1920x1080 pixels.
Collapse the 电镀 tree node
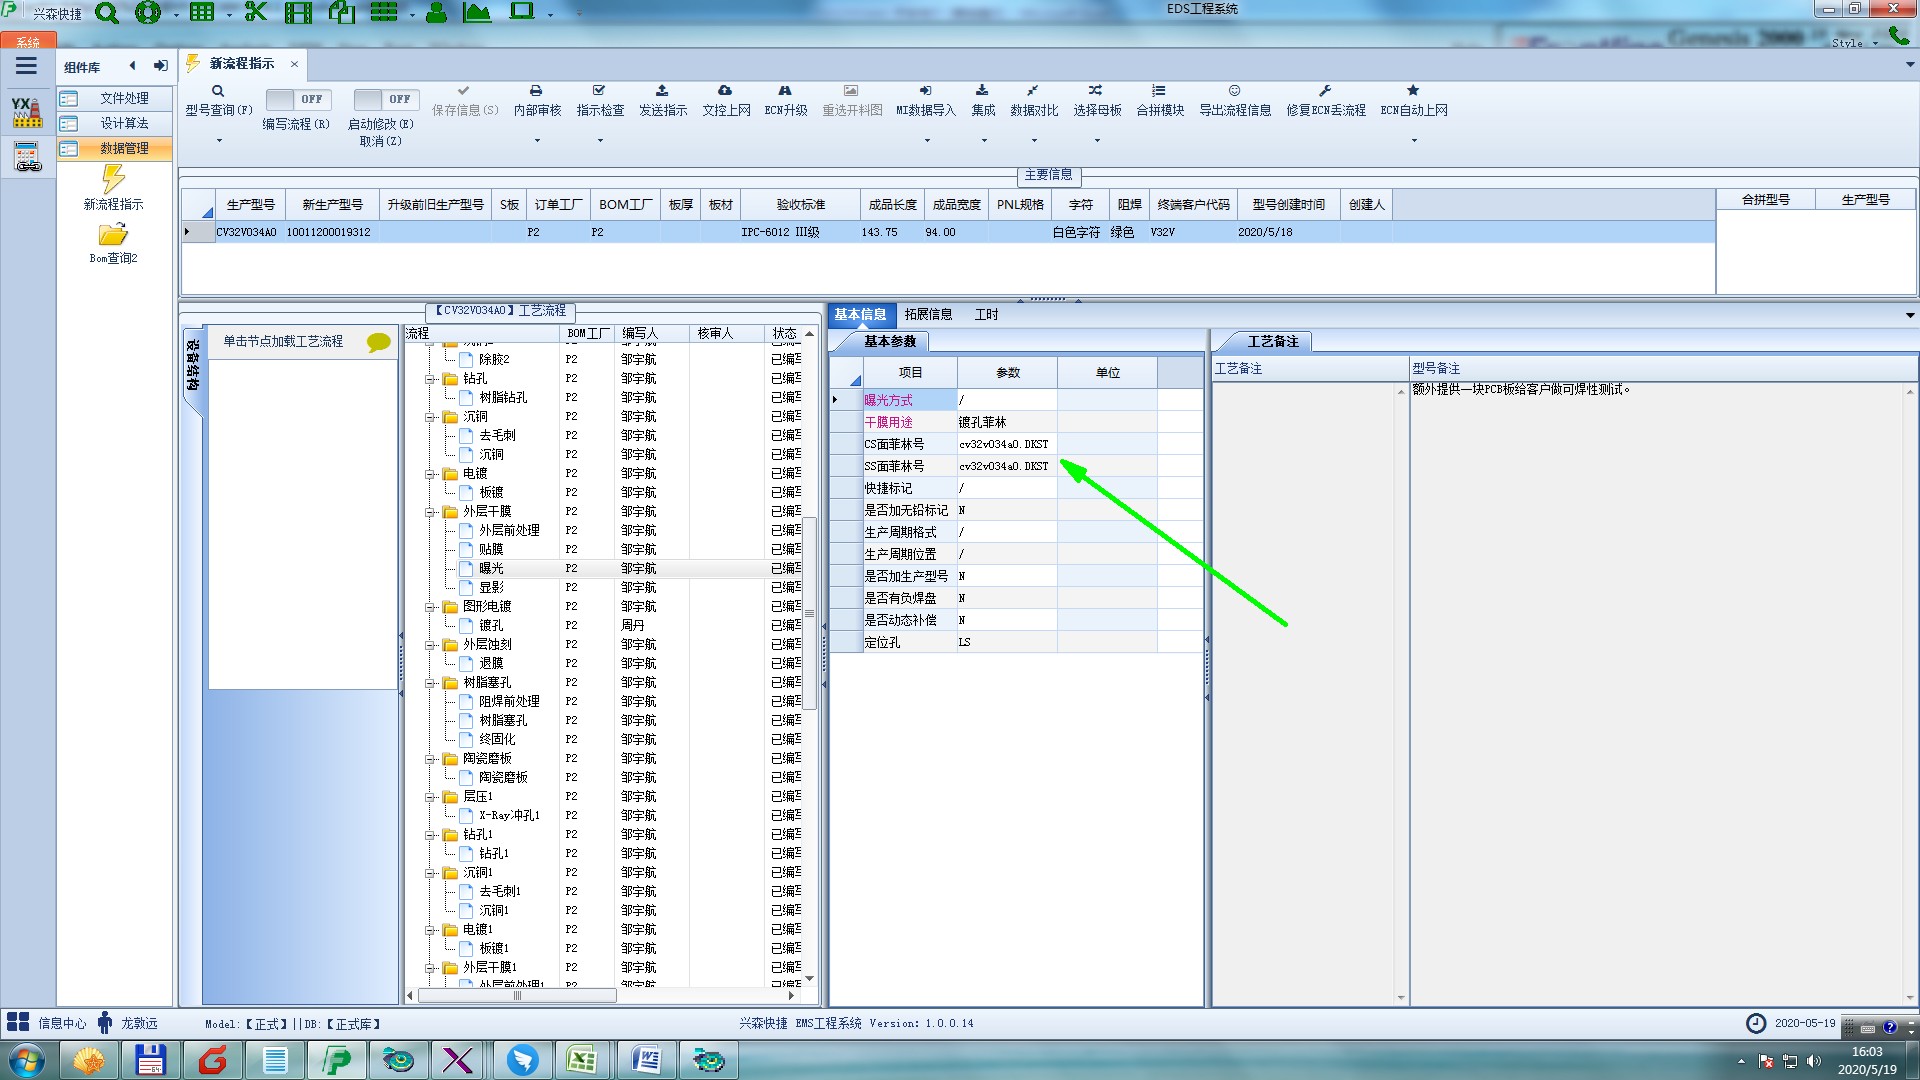point(430,474)
